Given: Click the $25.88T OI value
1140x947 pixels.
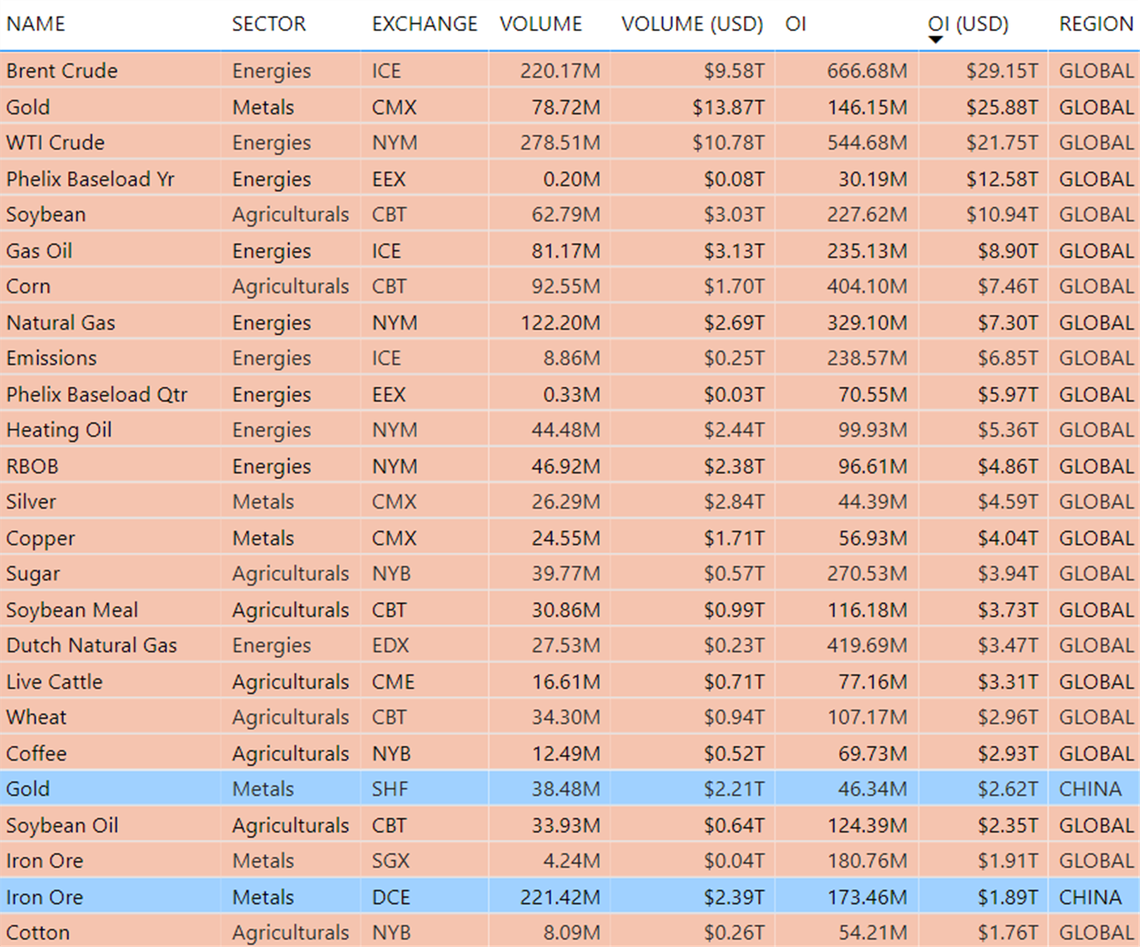Looking at the screenshot, I should tap(1002, 107).
